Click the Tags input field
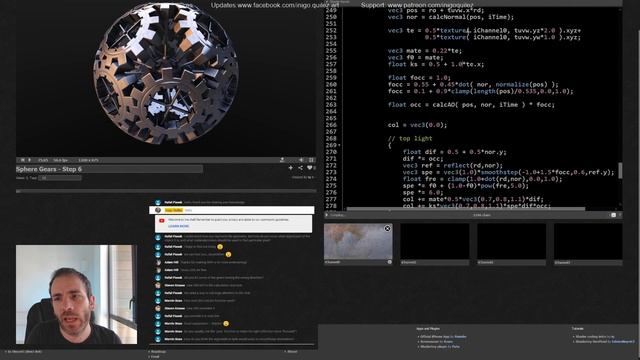This screenshot has height=360, width=640. pos(60,178)
